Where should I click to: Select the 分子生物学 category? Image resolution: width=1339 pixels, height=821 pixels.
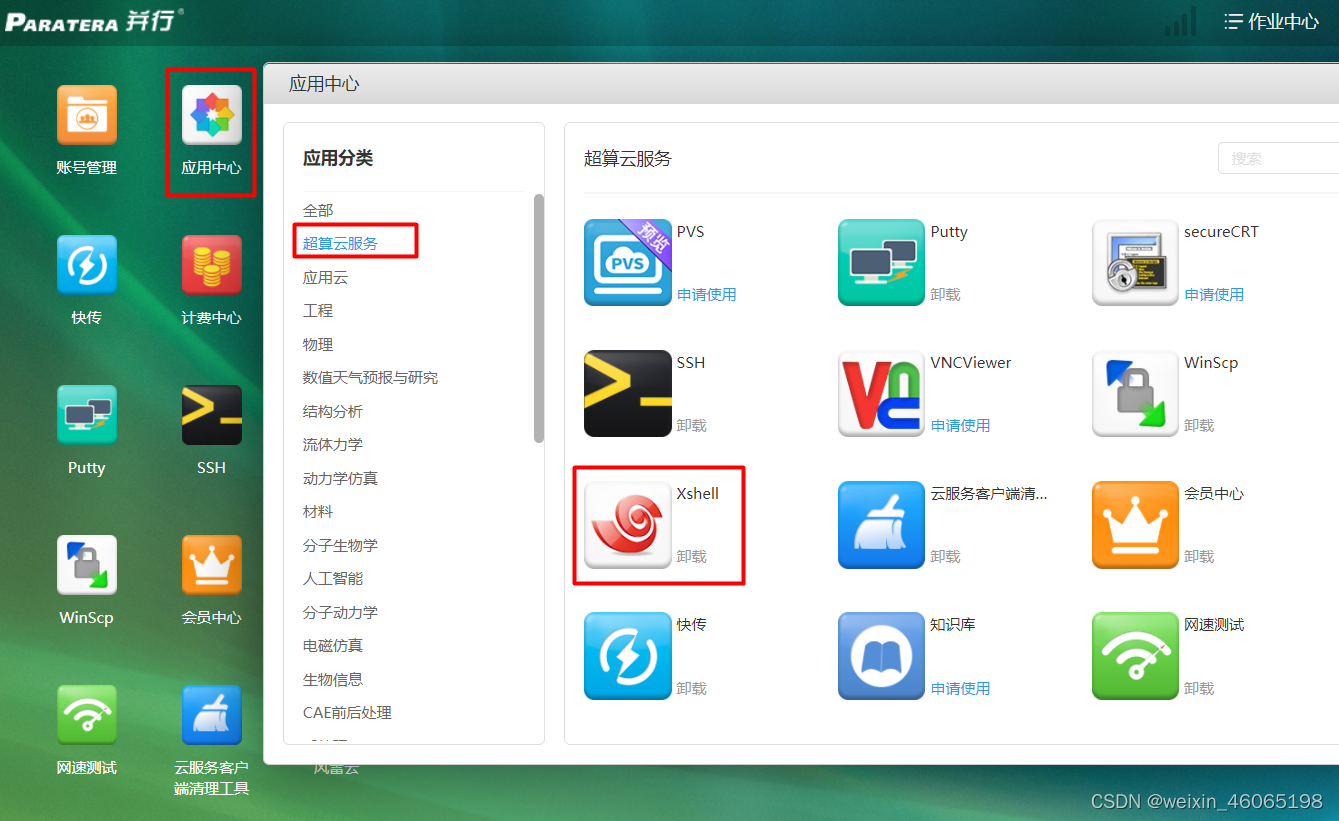pos(340,545)
